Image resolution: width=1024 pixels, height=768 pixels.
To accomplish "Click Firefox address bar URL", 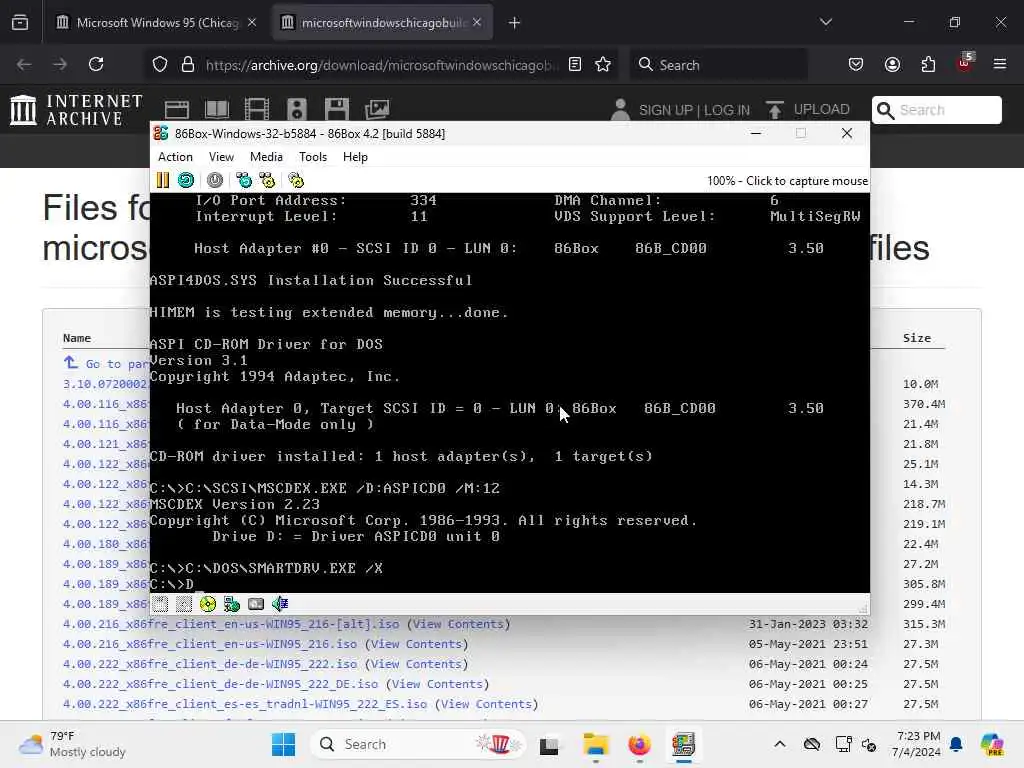I will (381, 65).
